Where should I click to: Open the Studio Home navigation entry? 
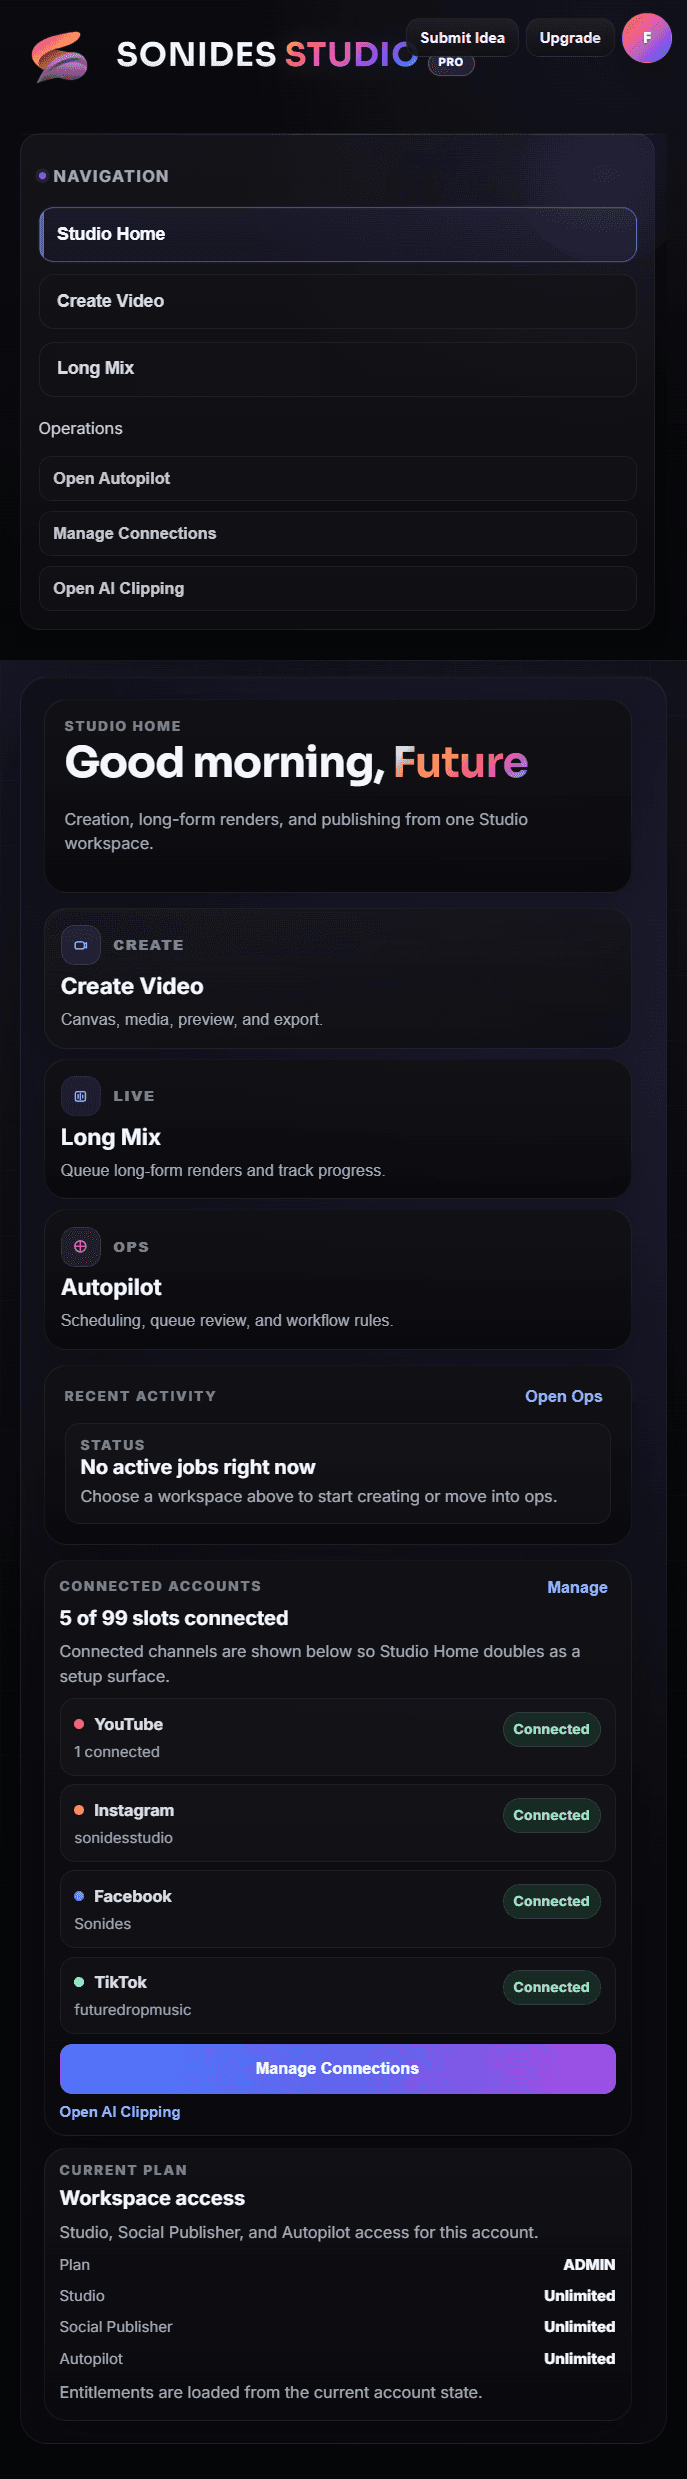coord(338,234)
